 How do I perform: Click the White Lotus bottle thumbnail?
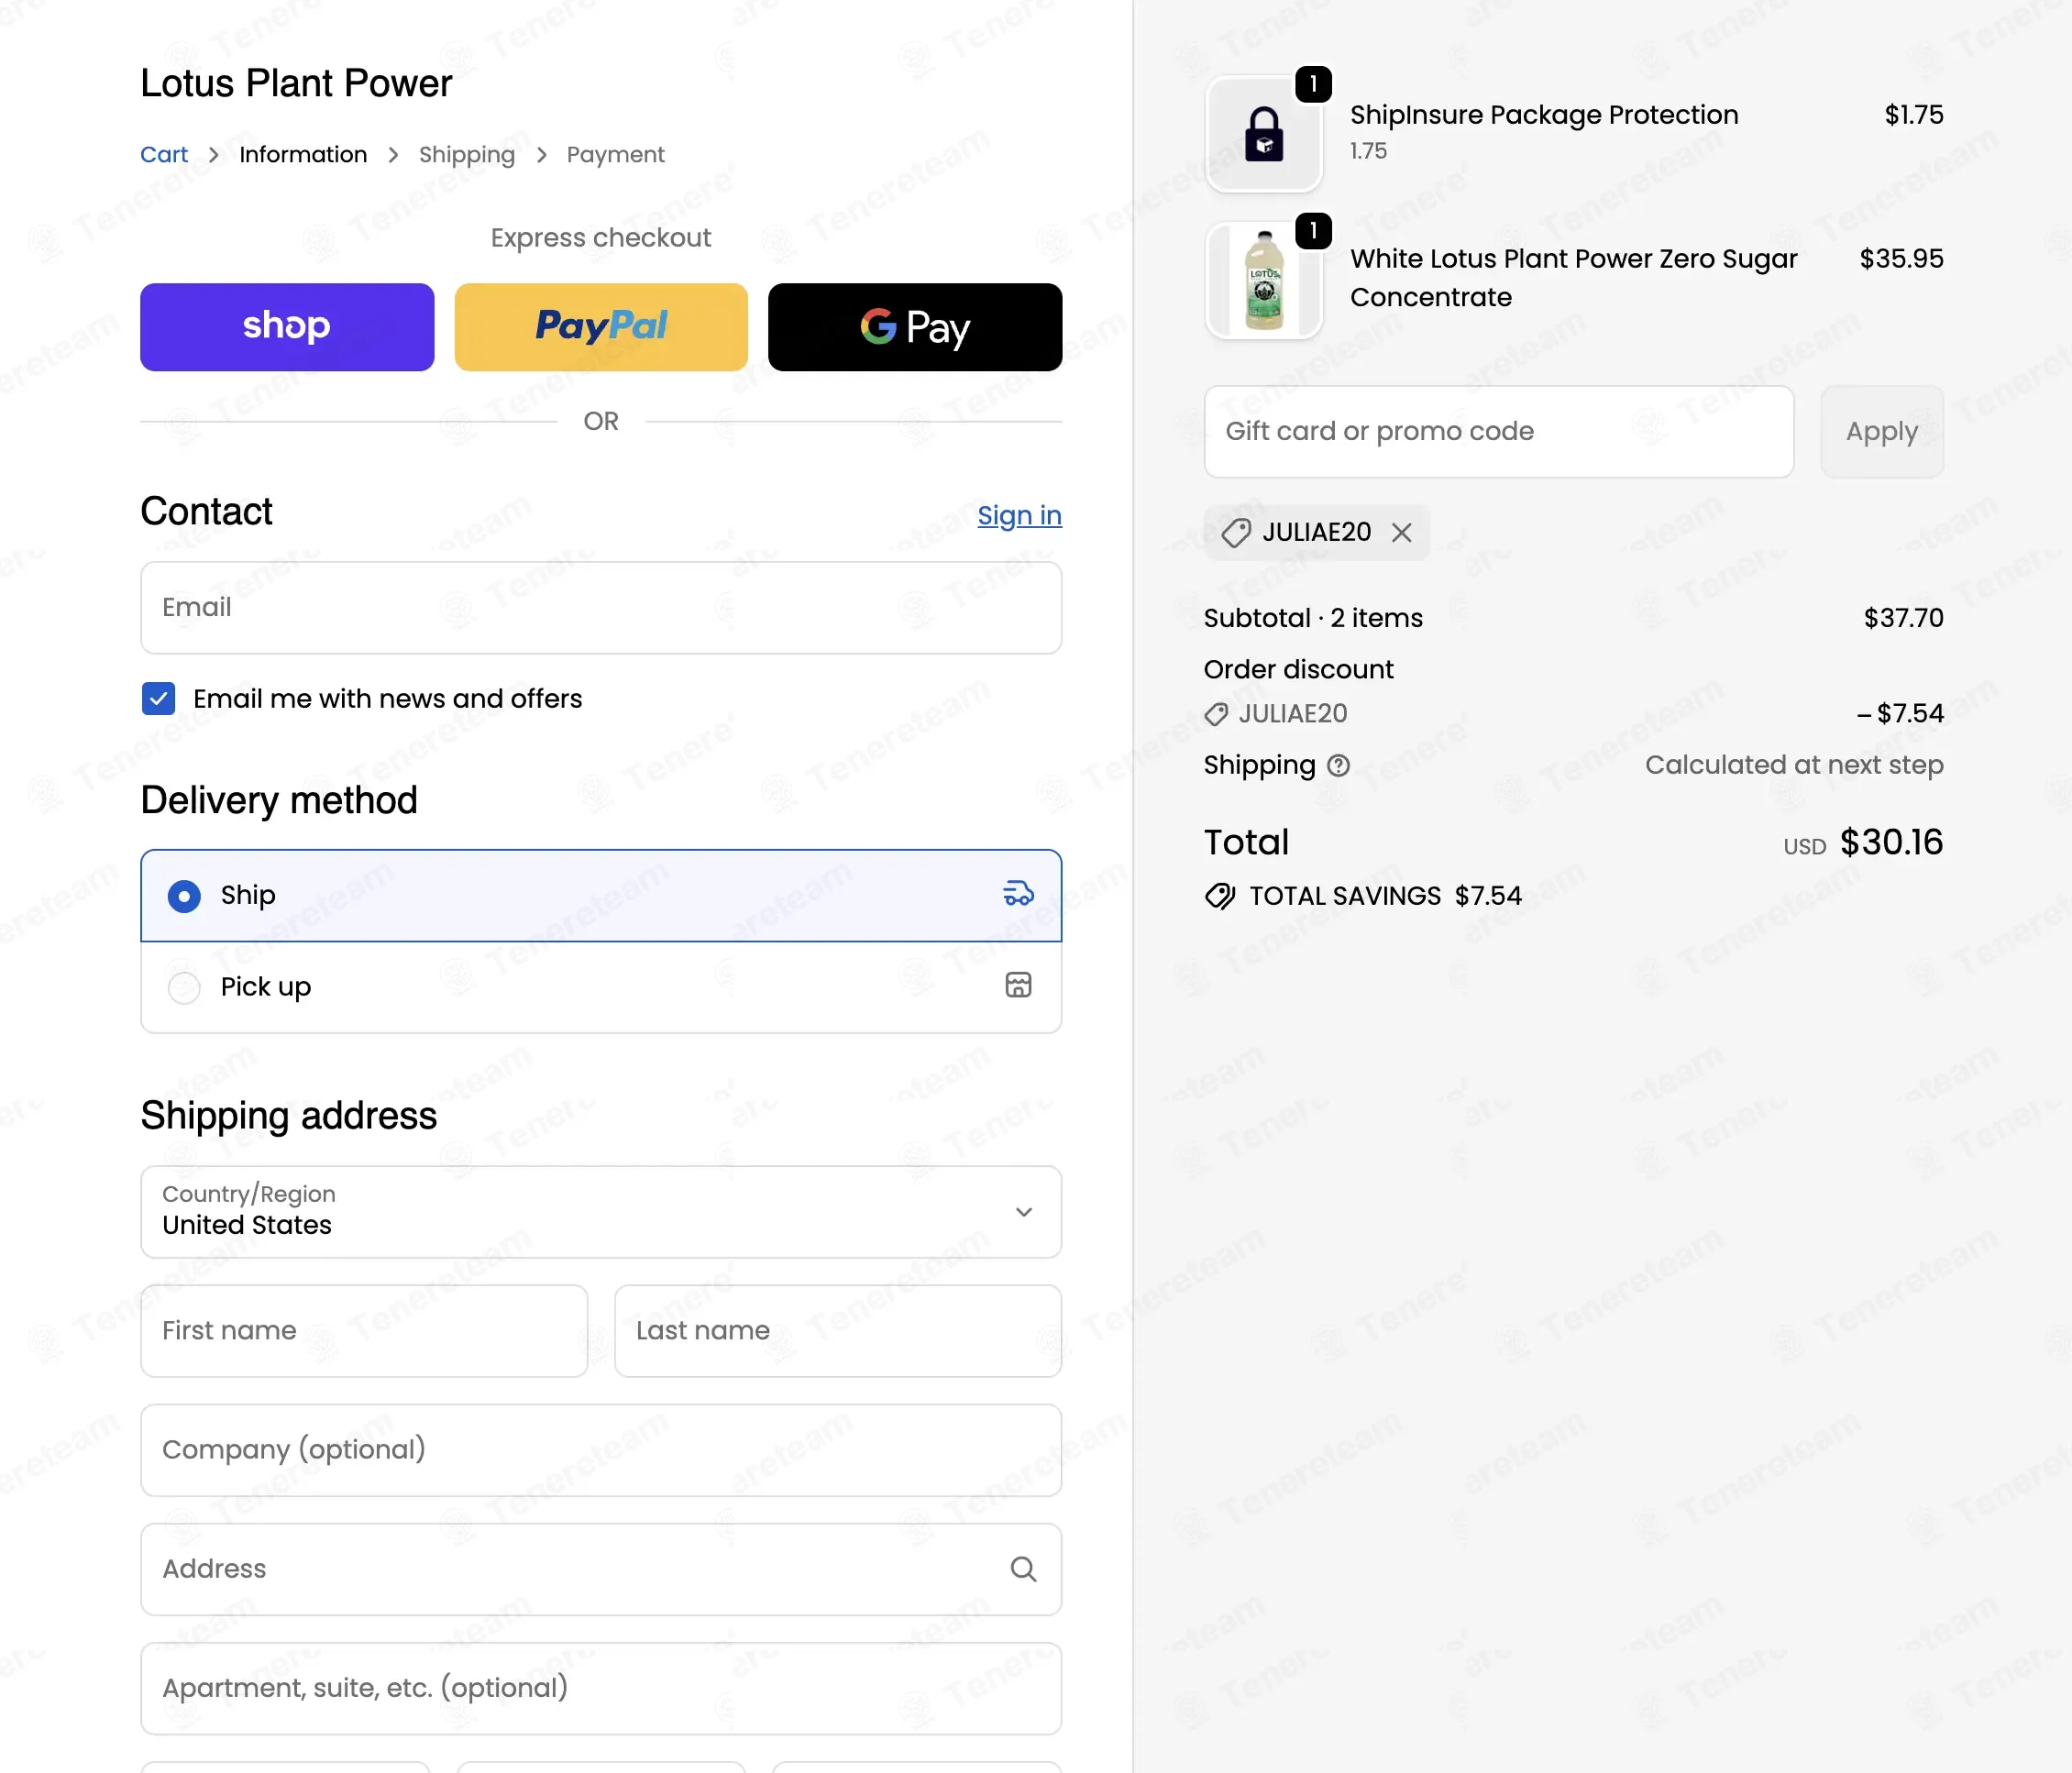(1264, 280)
